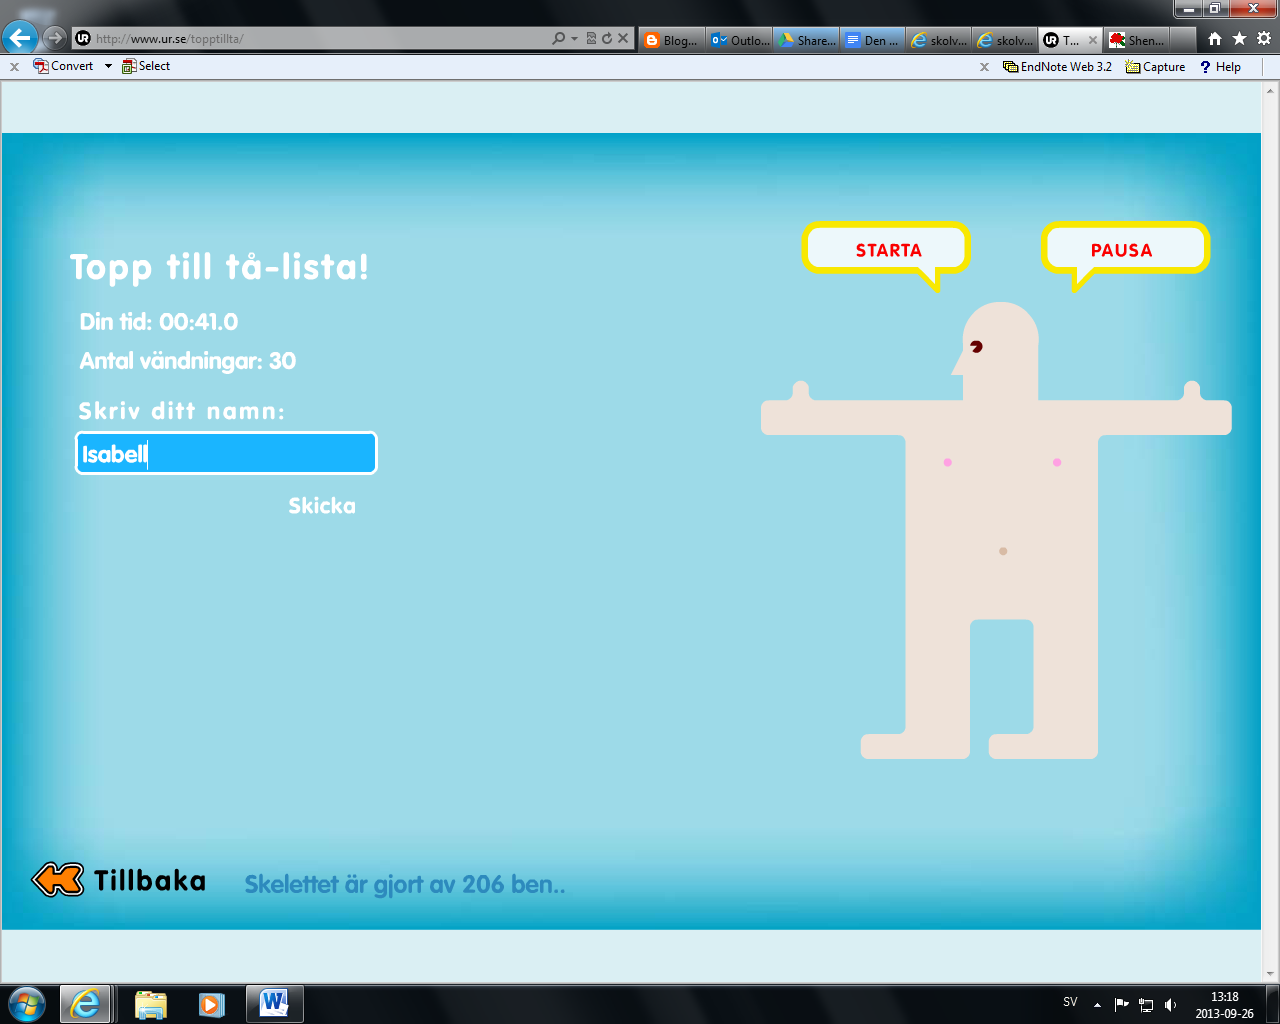Open Windows Media Player on taskbar
Image resolution: width=1280 pixels, height=1024 pixels.
click(x=211, y=1004)
